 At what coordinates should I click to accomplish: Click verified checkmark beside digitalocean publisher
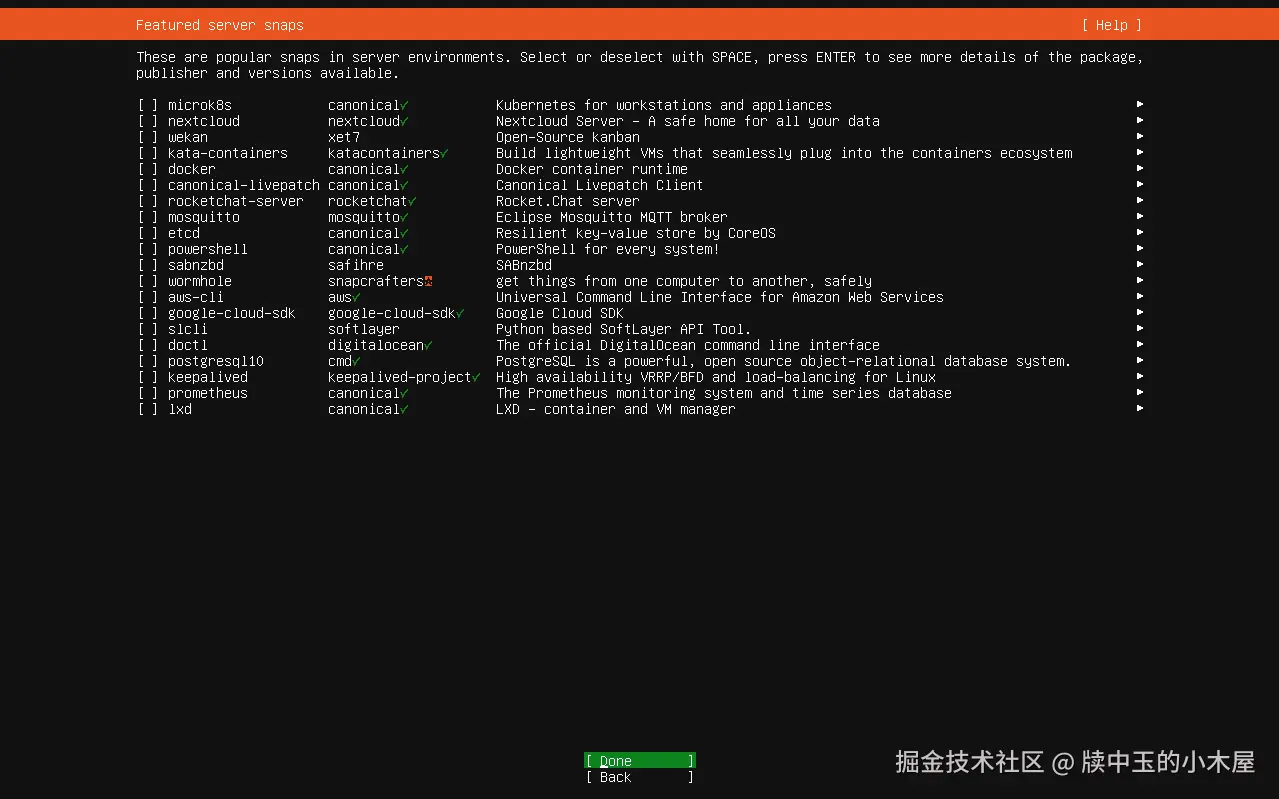click(x=428, y=345)
